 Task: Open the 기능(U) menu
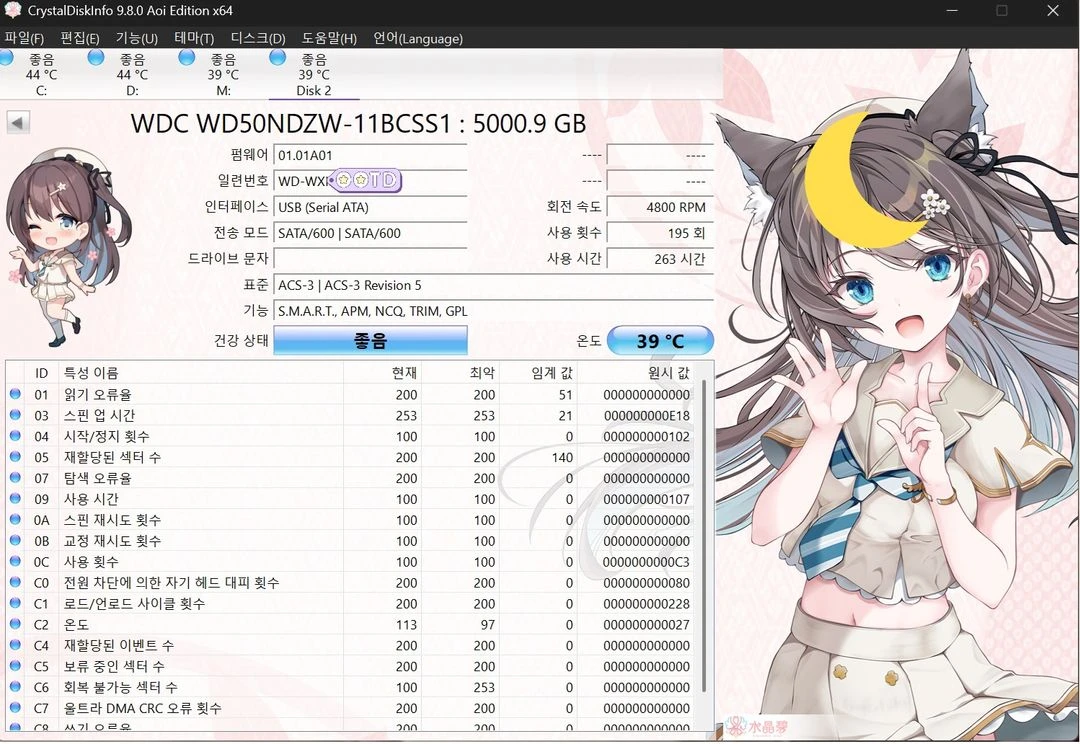136,39
